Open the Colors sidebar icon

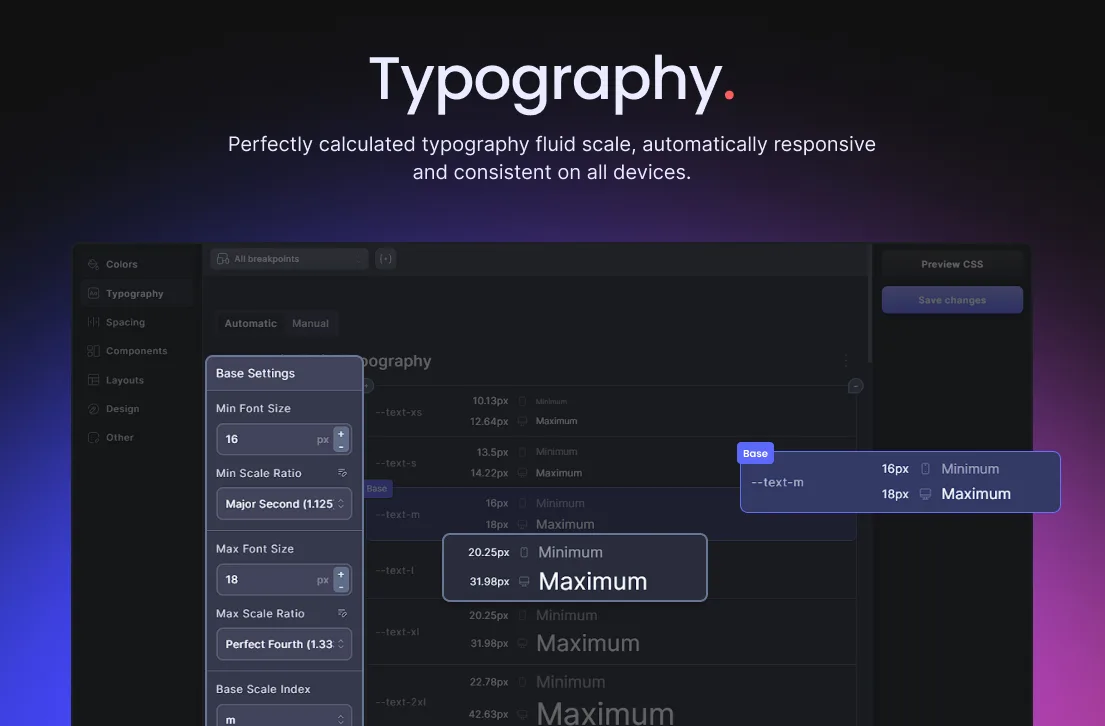93,264
